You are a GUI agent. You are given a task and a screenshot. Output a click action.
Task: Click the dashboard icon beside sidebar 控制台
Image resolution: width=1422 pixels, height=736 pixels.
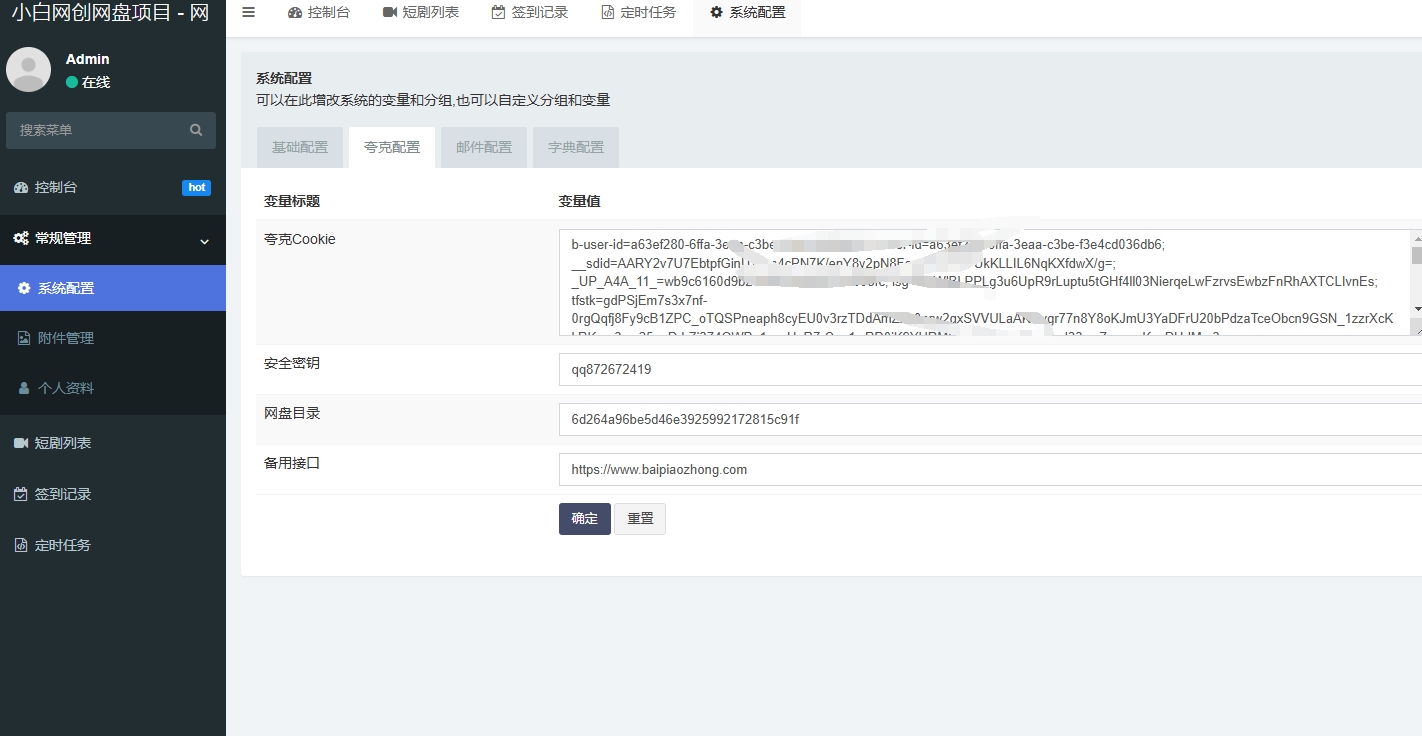20,187
